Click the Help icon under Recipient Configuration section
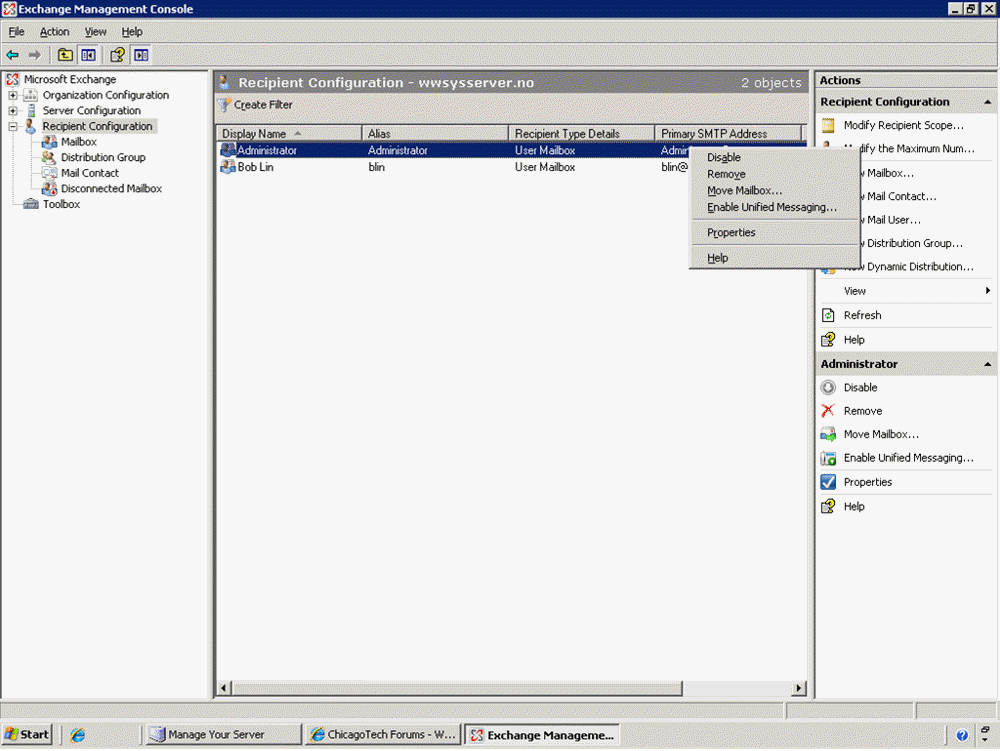Viewport: 1000px width, 751px height. (828, 339)
